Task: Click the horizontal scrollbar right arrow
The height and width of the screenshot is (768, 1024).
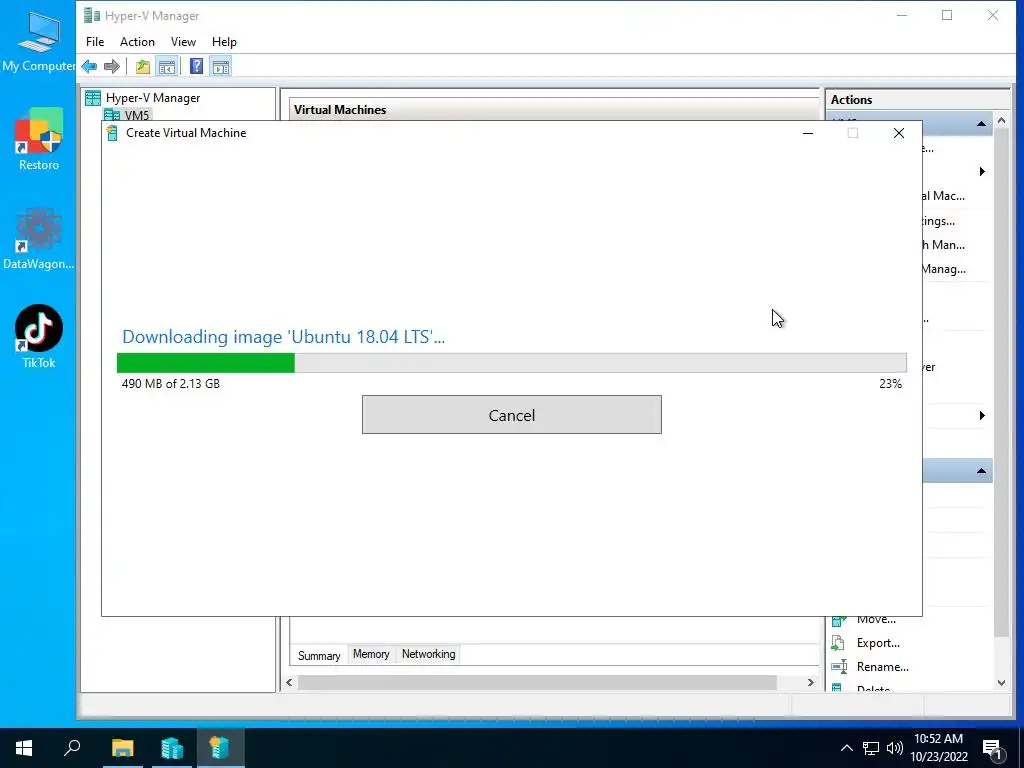Action: pyautogui.click(x=810, y=682)
